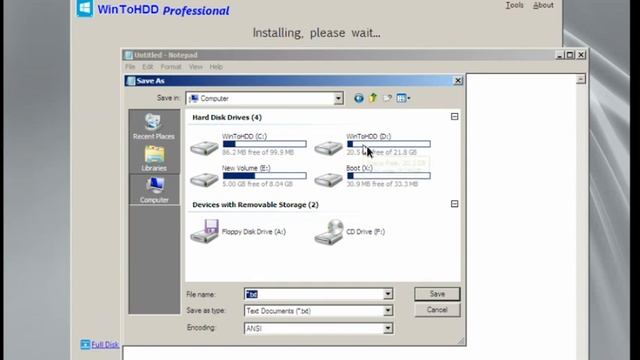This screenshot has width=640, height=360.
Task: Click the Save button
Action: [x=437, y=294]
